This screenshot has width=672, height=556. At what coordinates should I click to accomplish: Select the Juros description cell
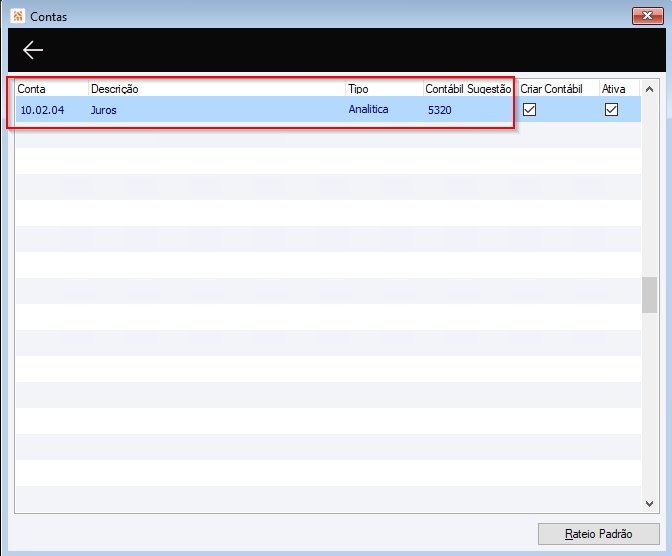coord(217,110)
